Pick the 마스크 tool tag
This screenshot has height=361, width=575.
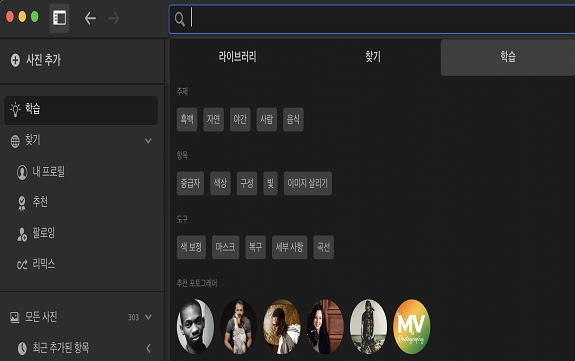[x=226, y=247]
